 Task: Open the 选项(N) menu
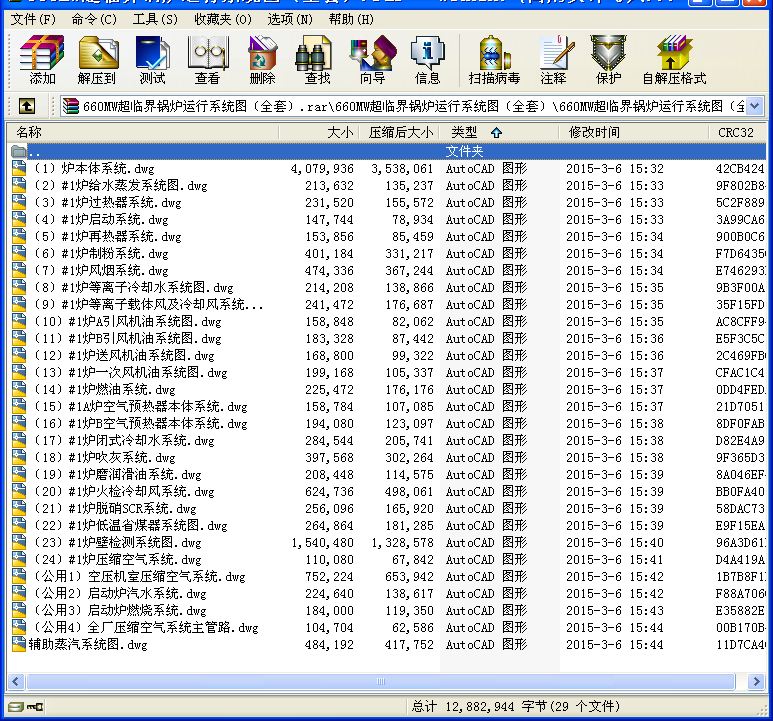click(x=290, y=19)
